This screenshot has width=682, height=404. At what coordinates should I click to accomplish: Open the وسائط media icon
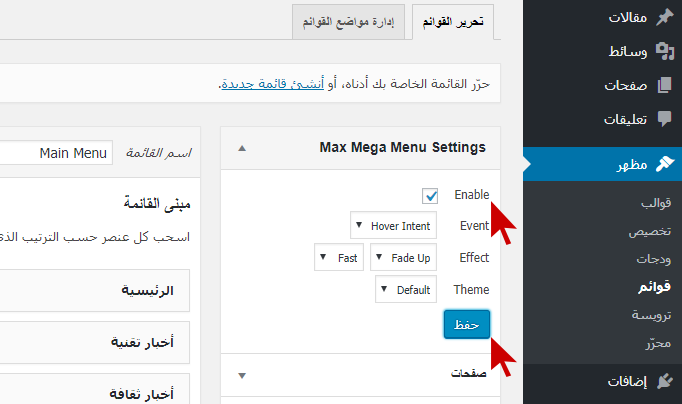point(665,51)
